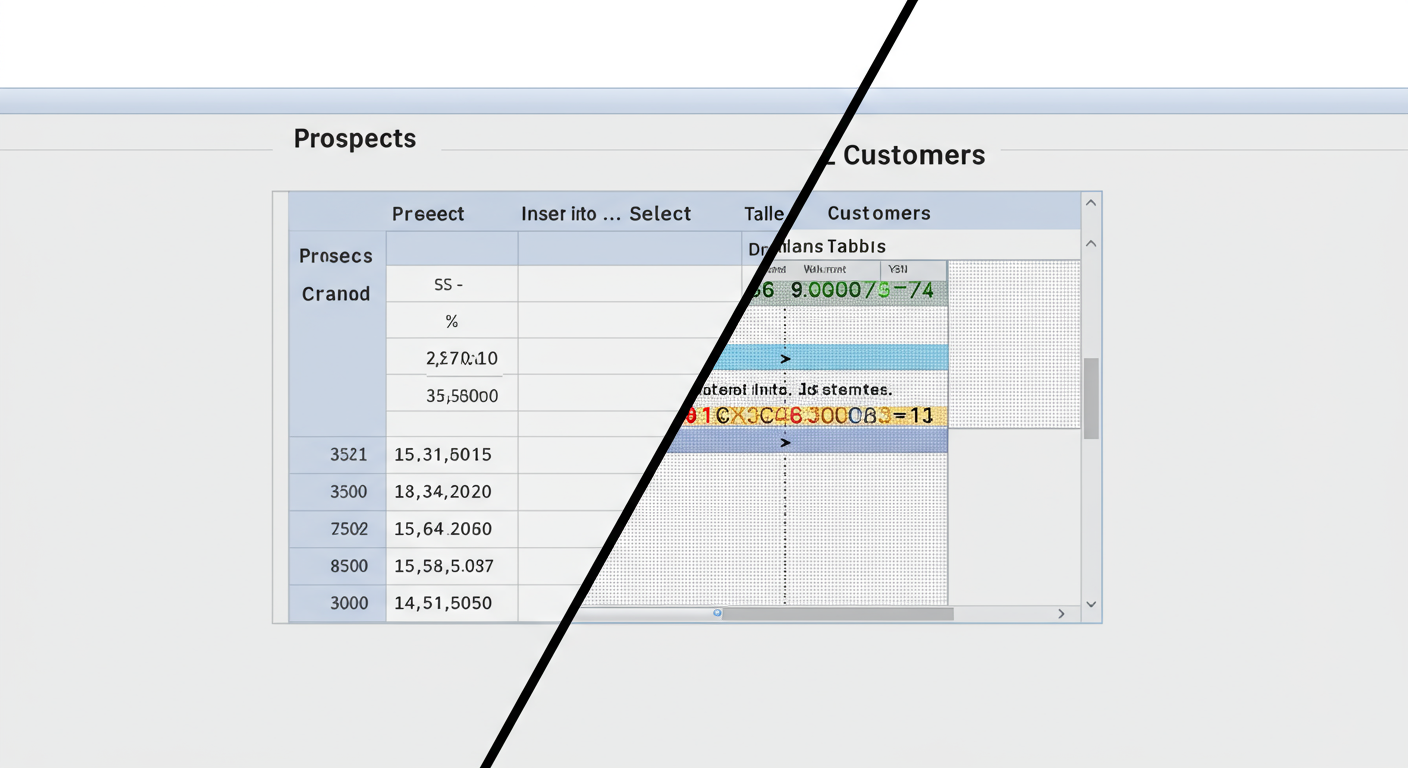
Task: Expand the dark blue row arrow
Action: [x=785, y=441]
